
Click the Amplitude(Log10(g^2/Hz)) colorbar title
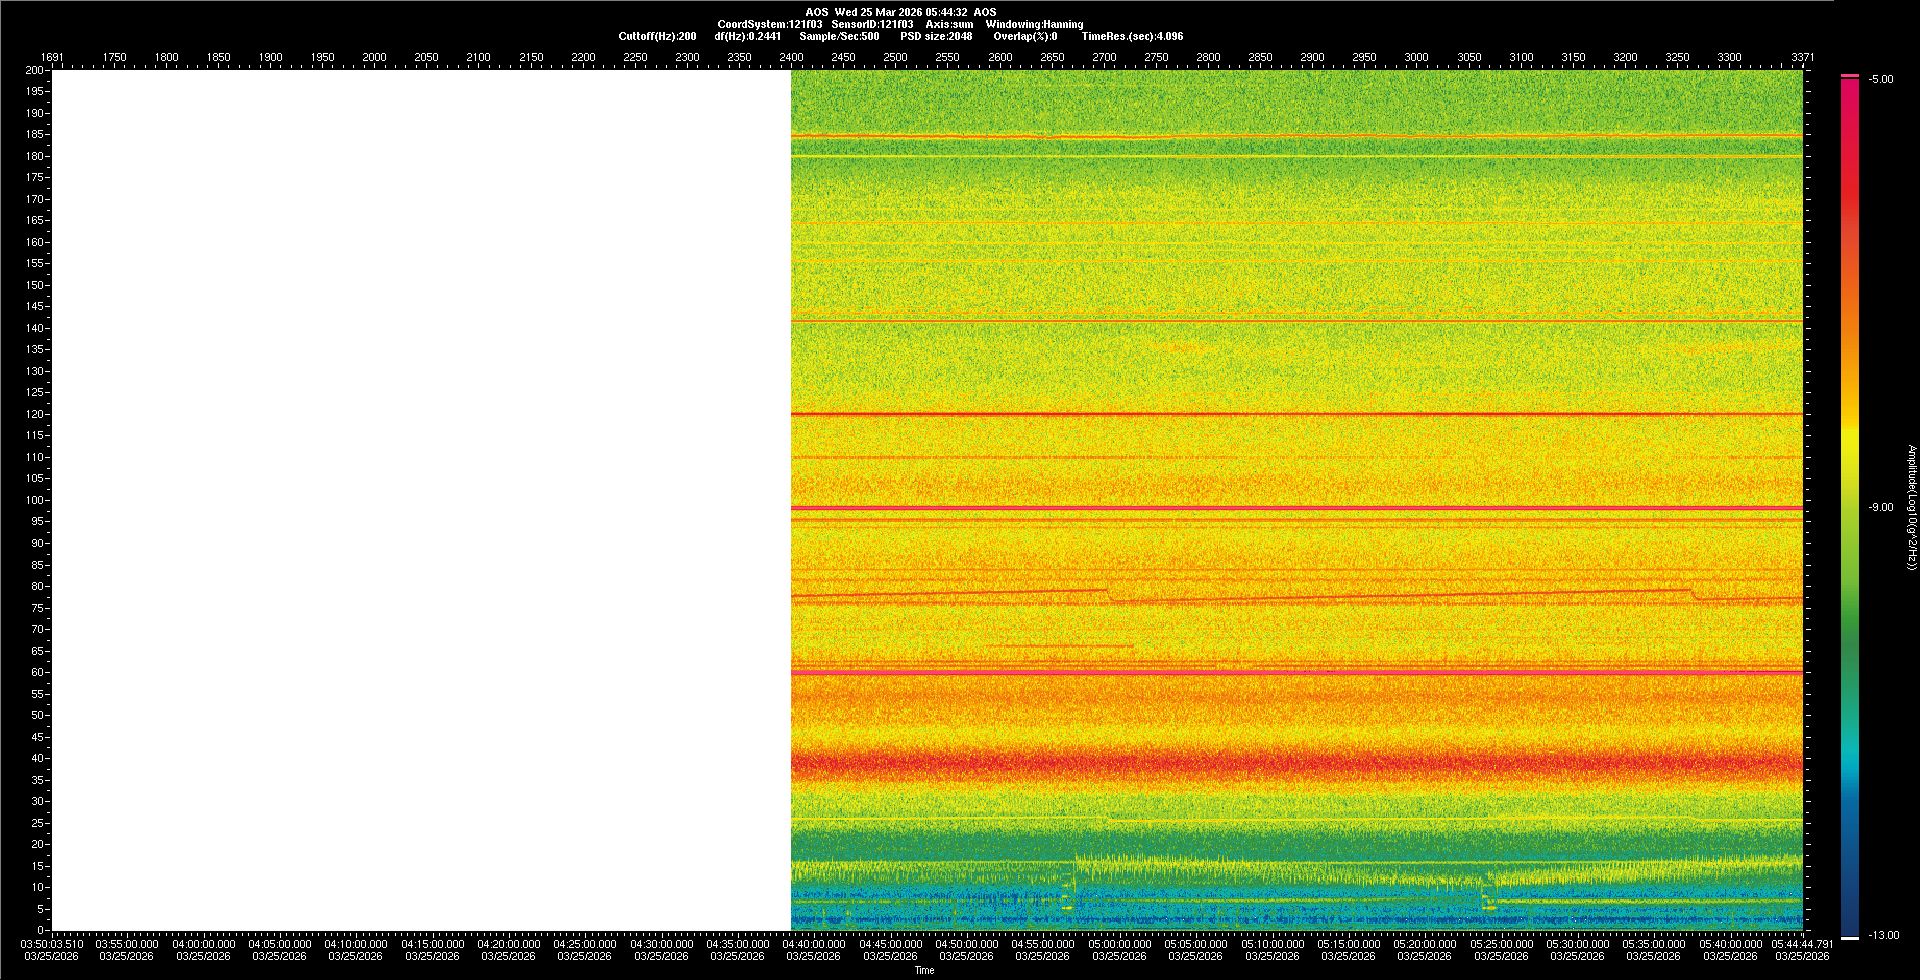pos(1911,507)
